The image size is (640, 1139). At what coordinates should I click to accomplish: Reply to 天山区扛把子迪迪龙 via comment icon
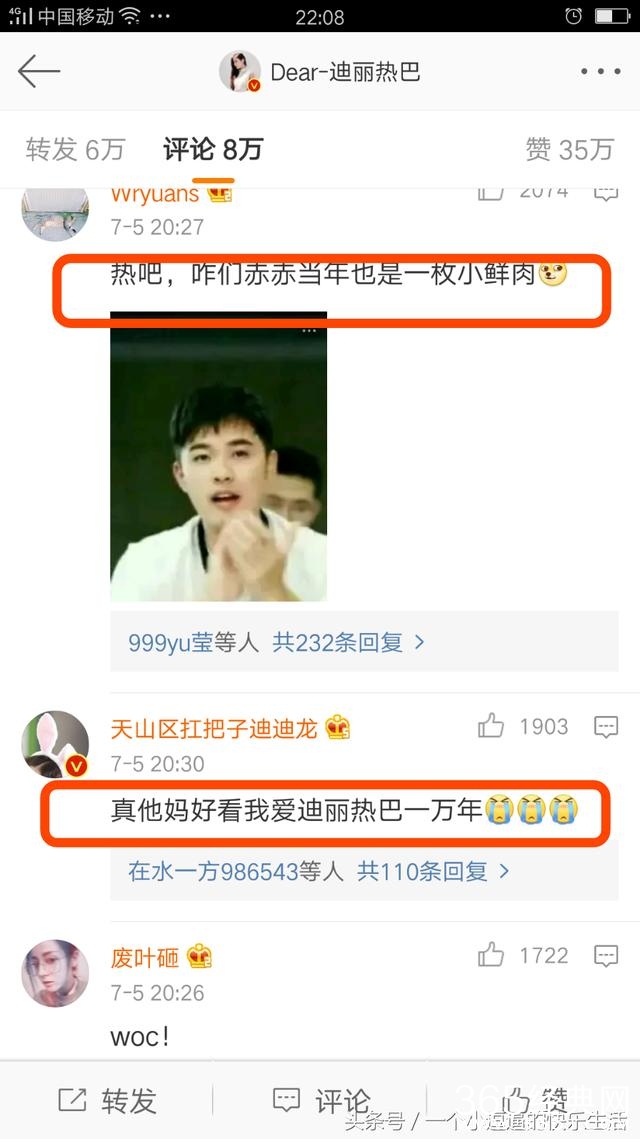coord(606,726)
